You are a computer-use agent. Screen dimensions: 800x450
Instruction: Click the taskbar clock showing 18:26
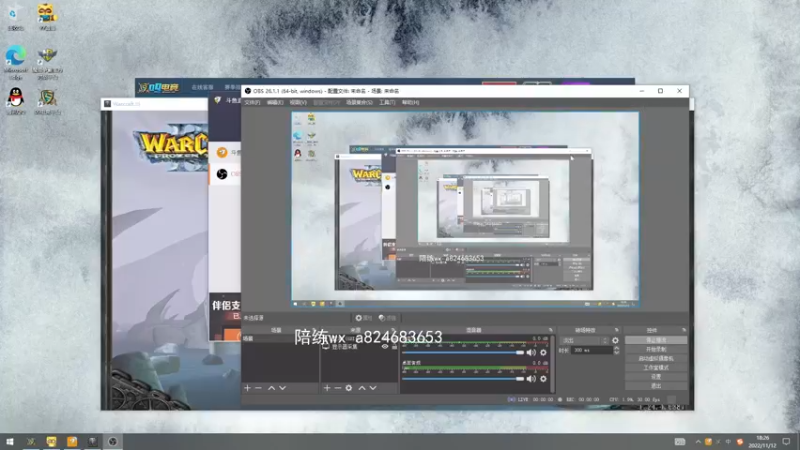[763, 442]
